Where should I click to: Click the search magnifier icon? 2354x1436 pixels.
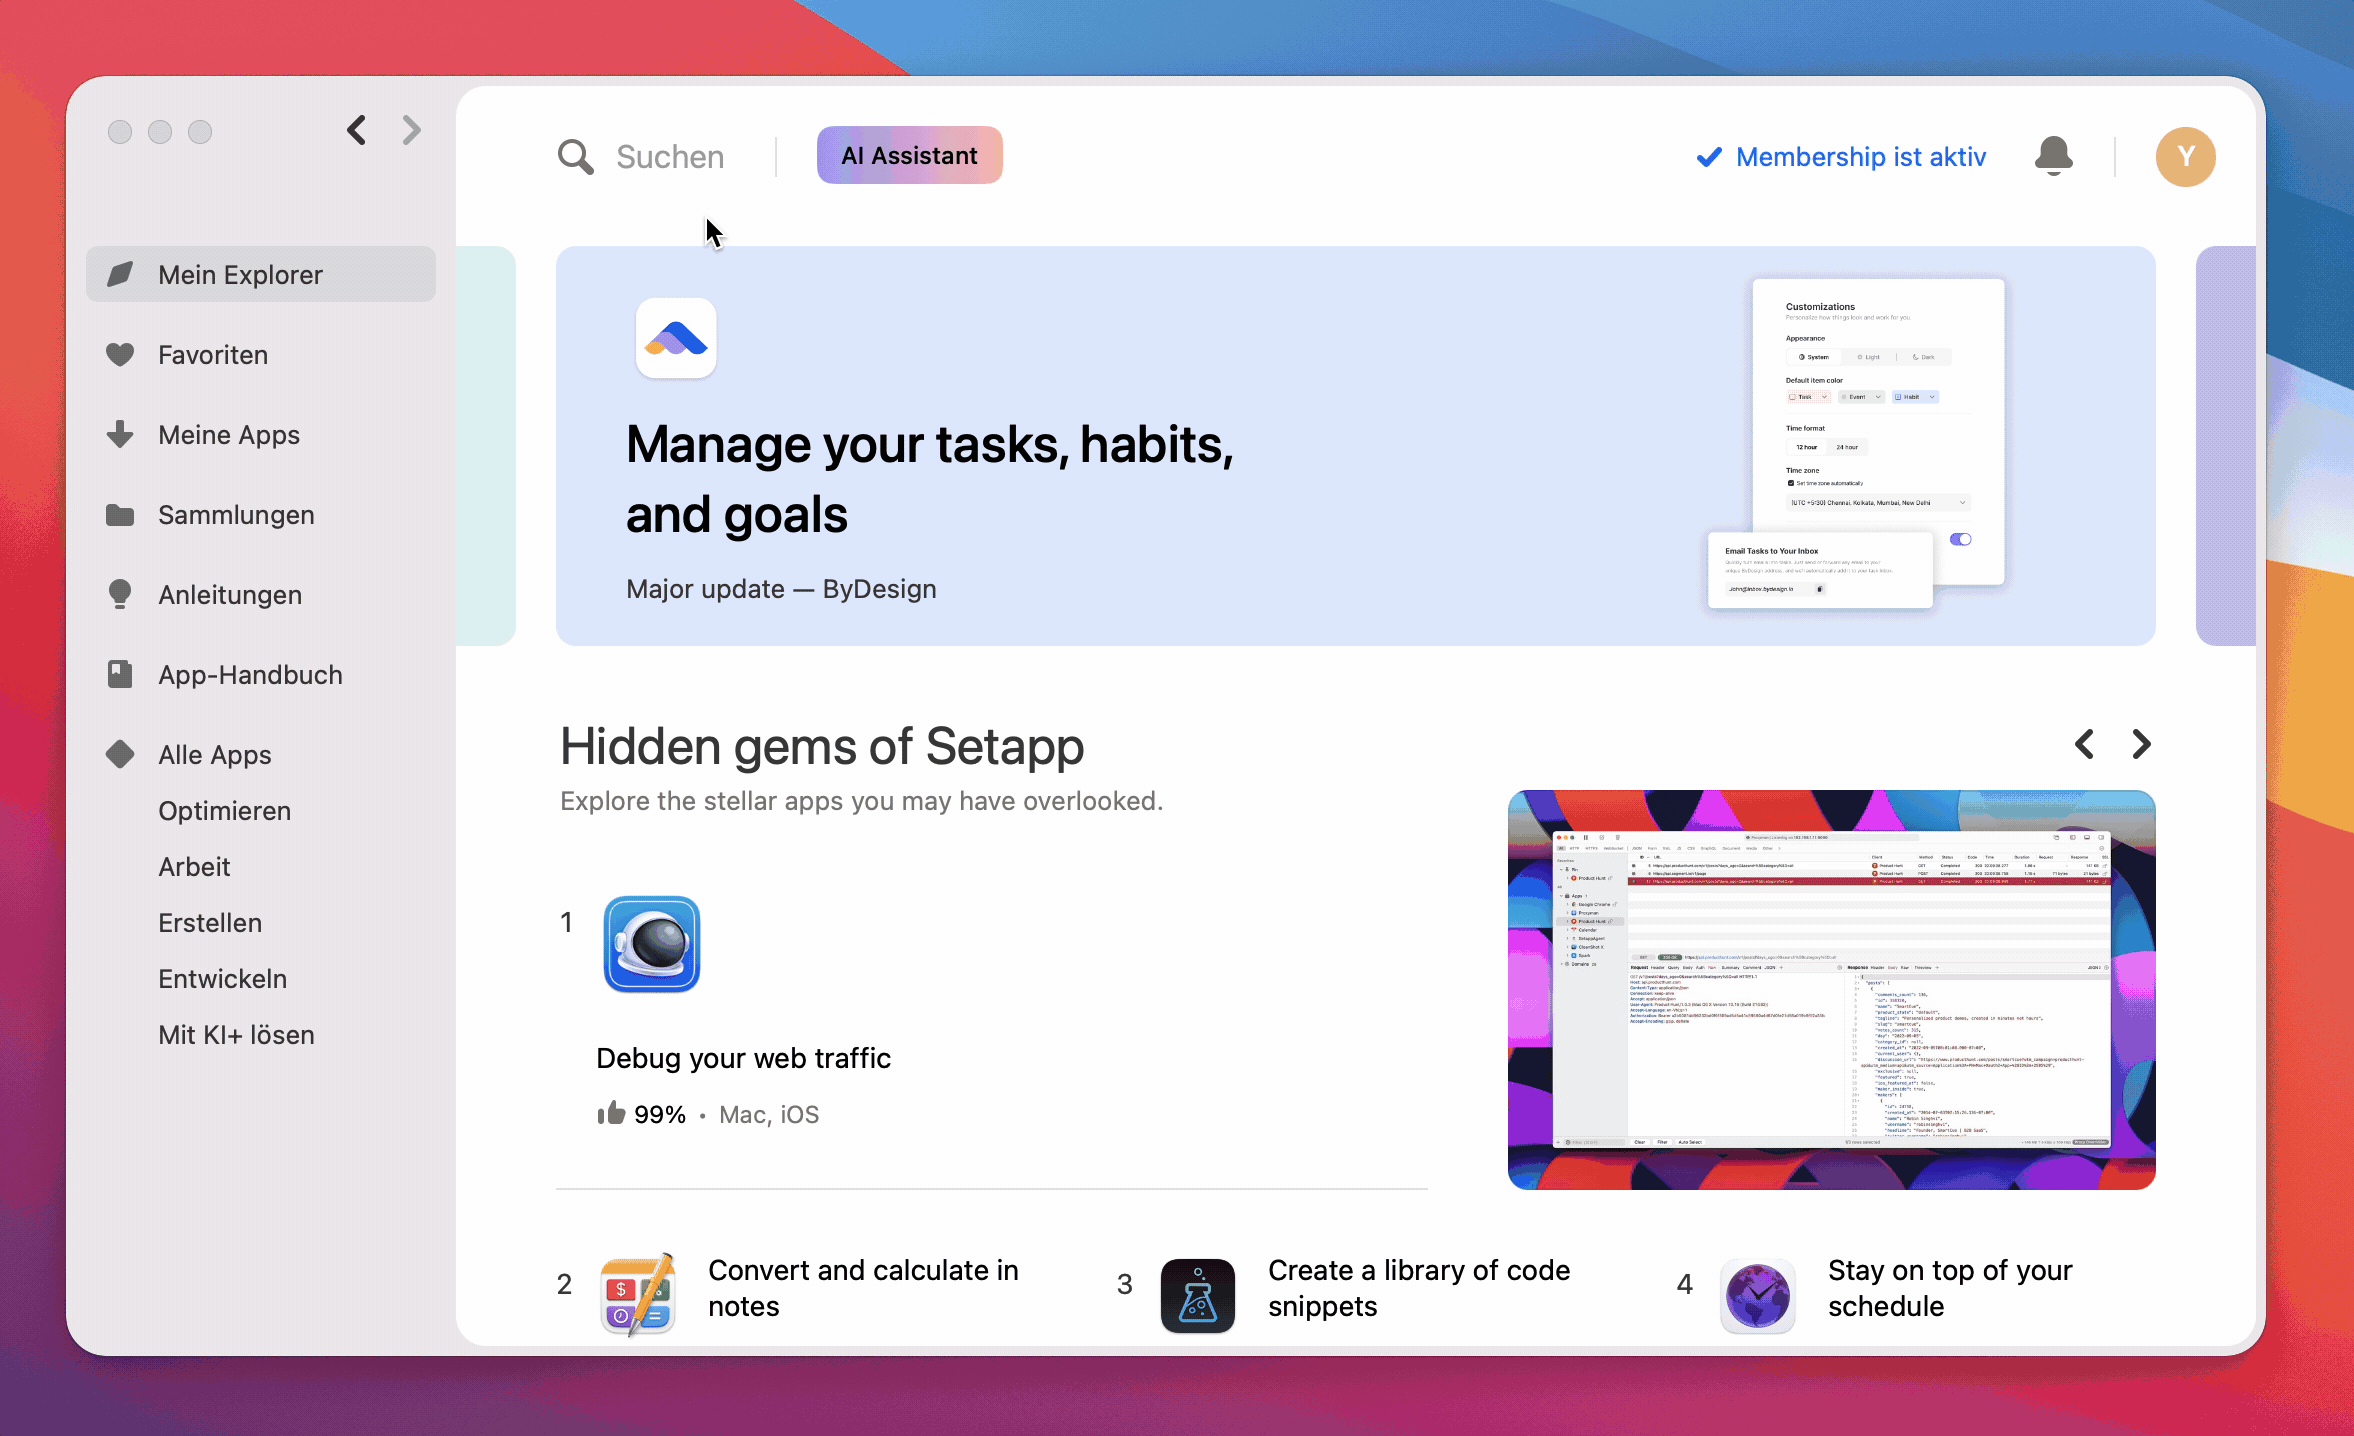tap(575, 157)
